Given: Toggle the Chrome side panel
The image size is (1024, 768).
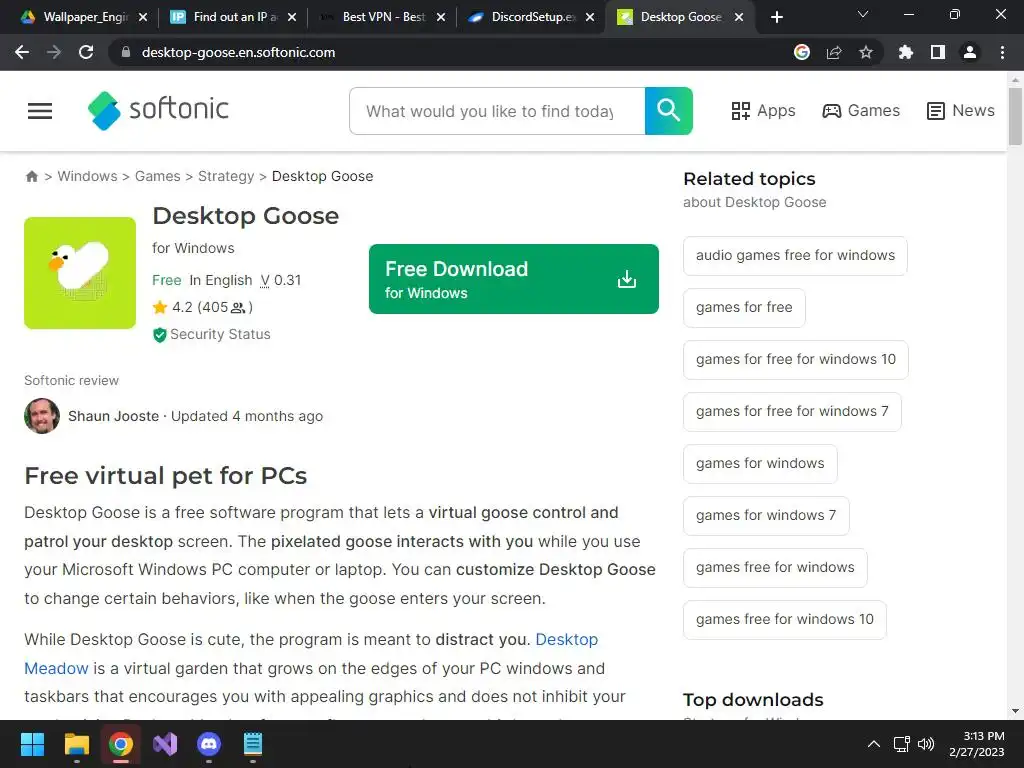Looking at the screenshot, I should (938, 52).
